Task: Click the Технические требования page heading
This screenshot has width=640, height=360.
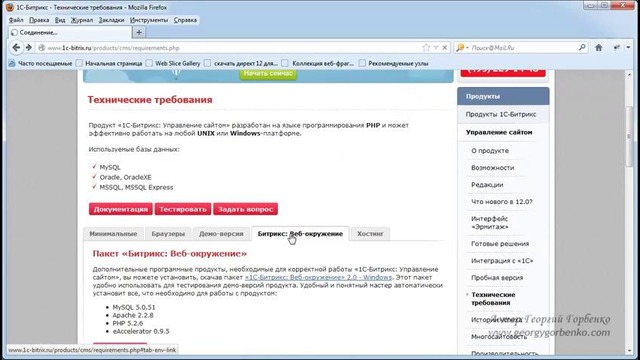Action: coord(150,100)
